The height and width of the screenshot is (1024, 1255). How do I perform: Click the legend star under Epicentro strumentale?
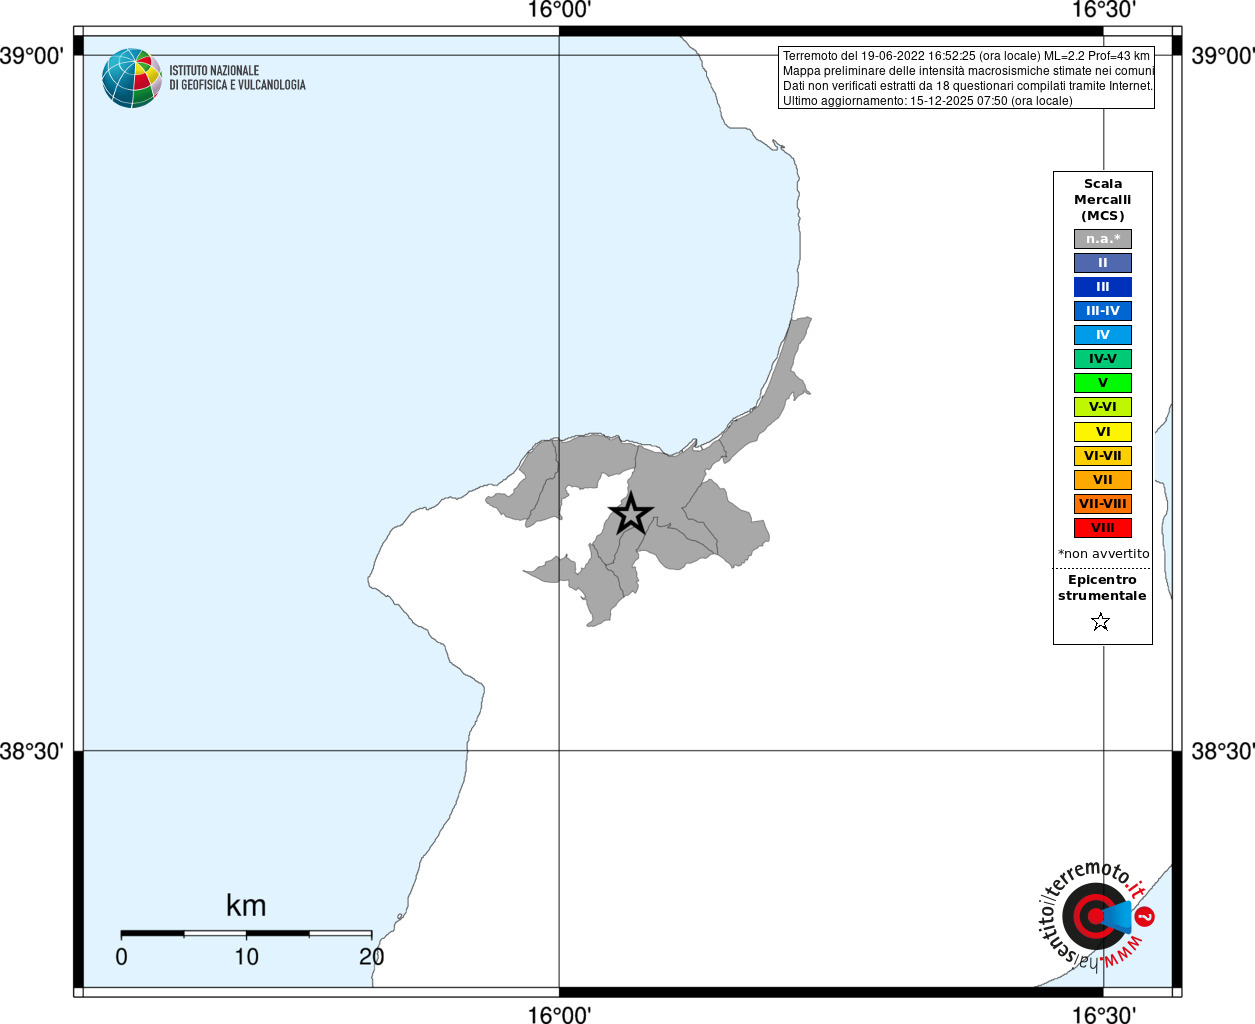(1101, 622)
